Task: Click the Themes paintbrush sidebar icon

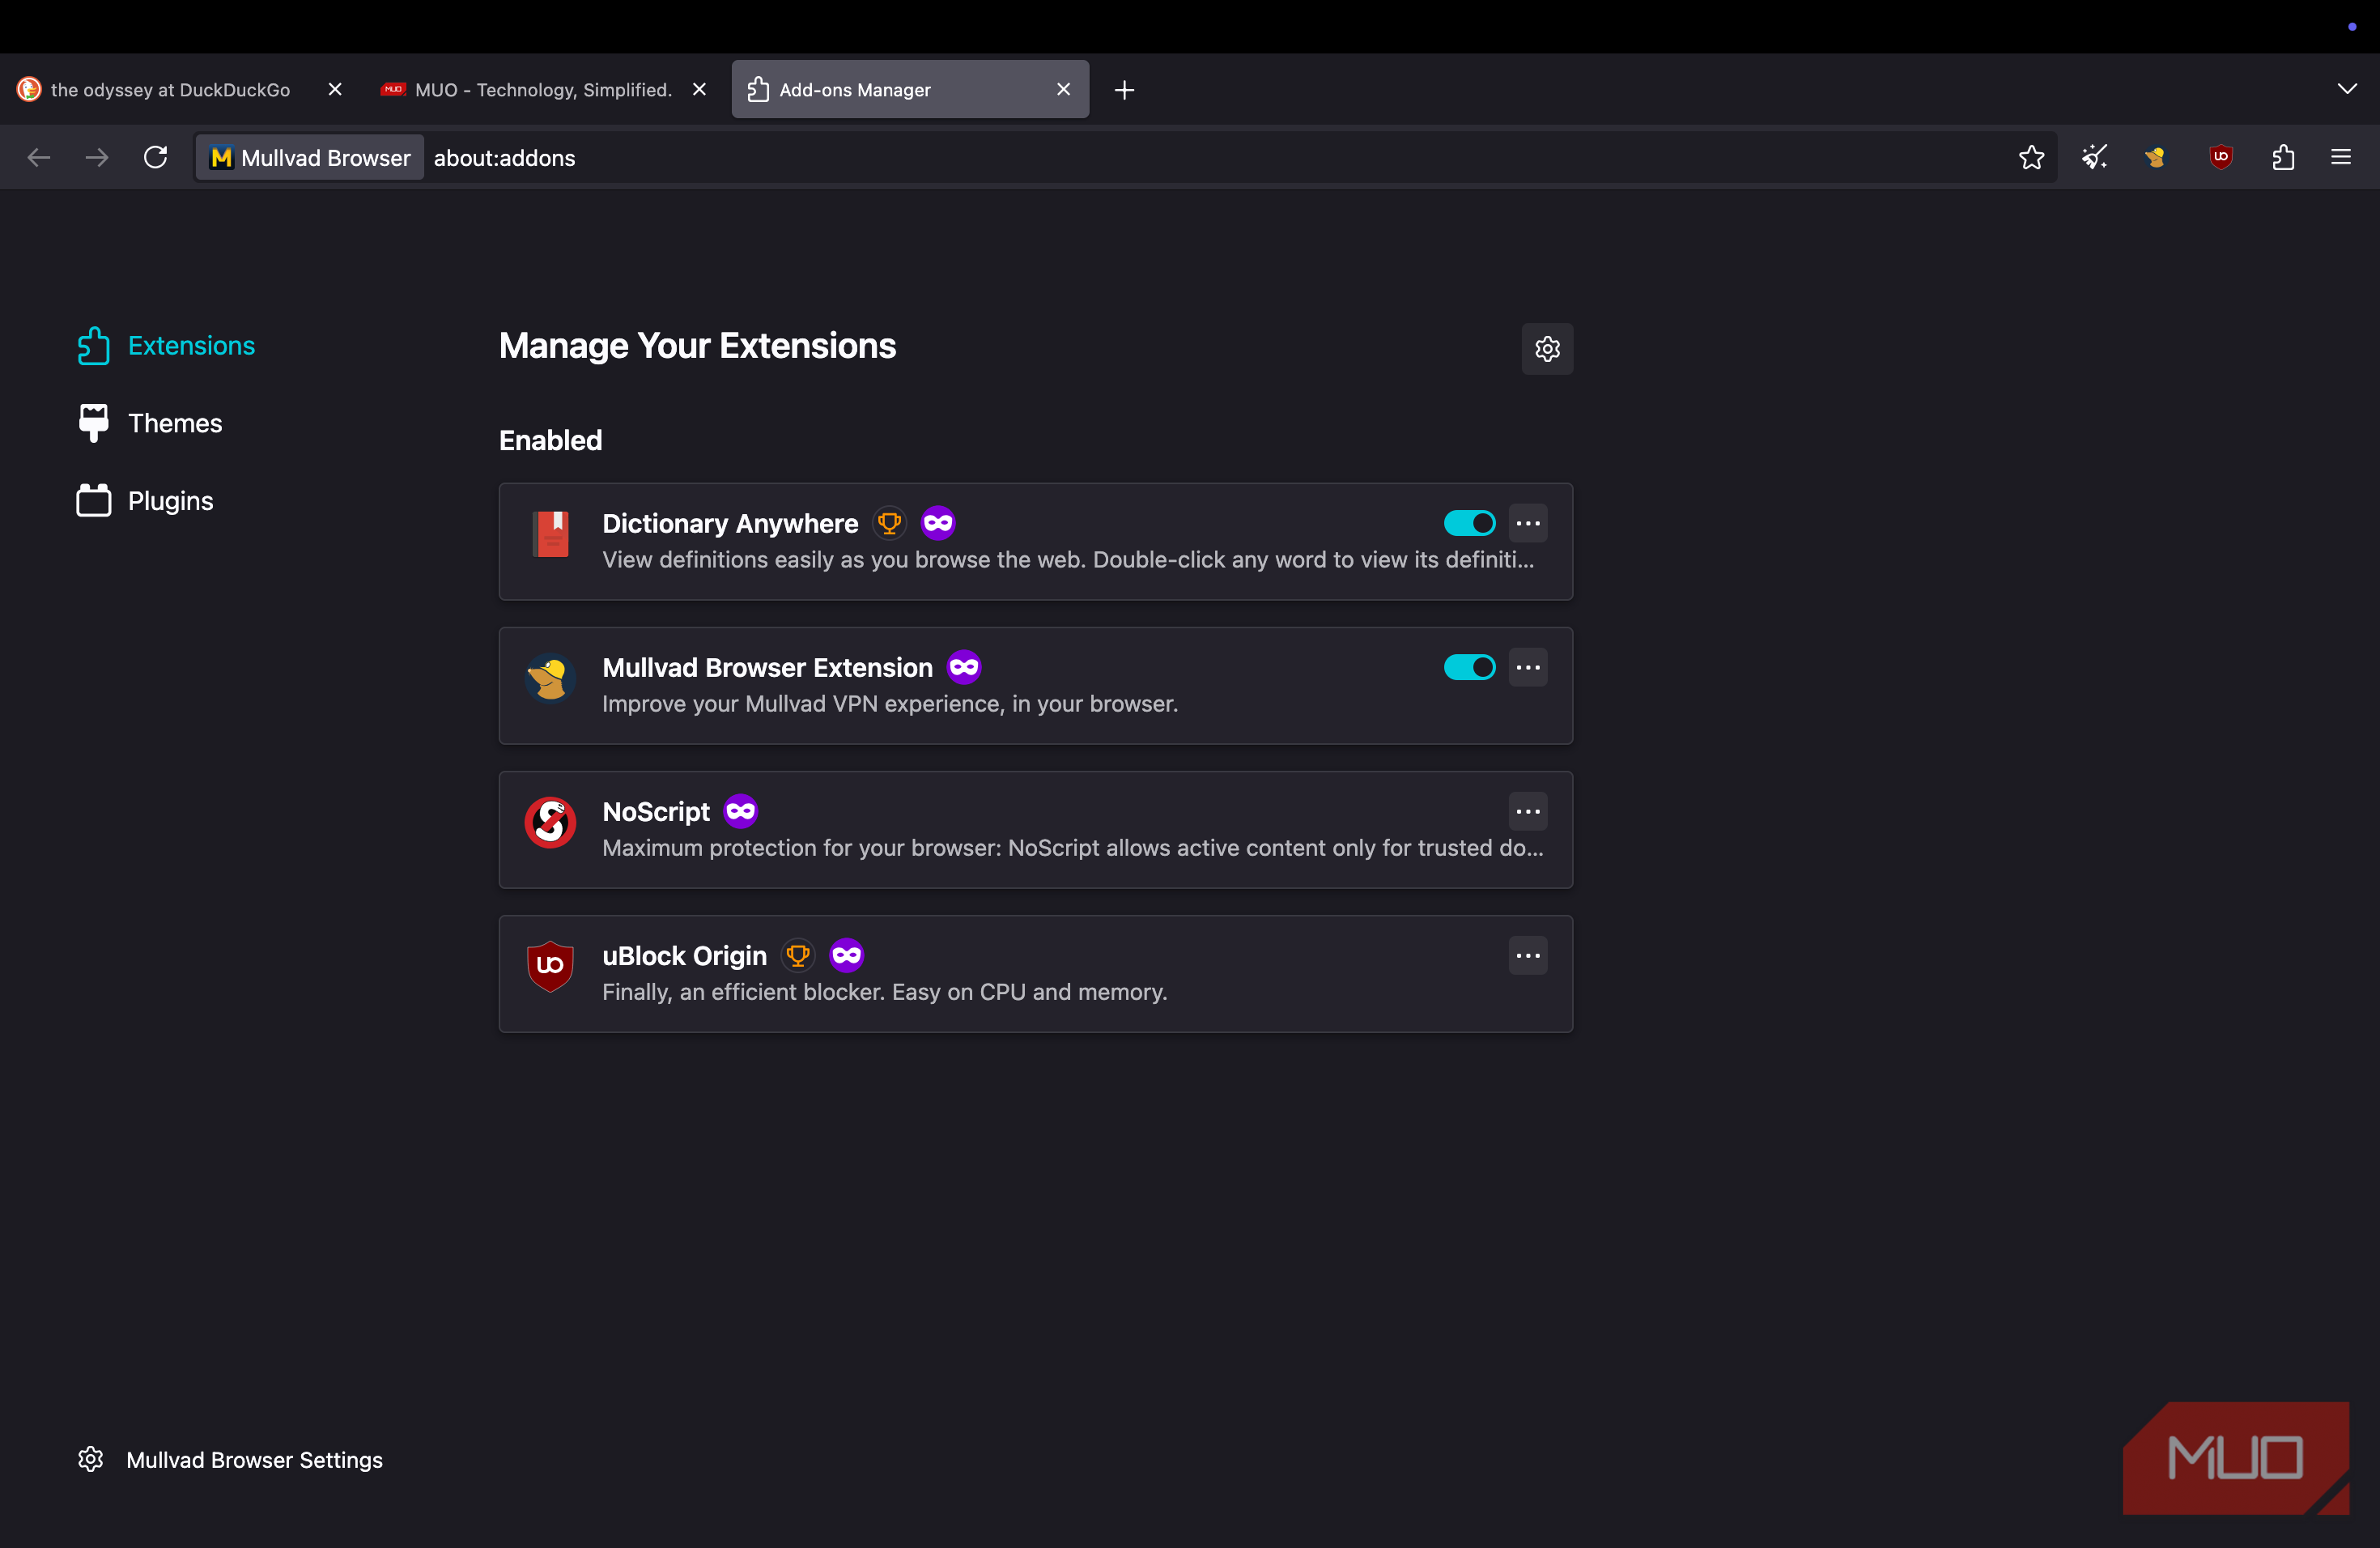Action: (x=94, y=423)
